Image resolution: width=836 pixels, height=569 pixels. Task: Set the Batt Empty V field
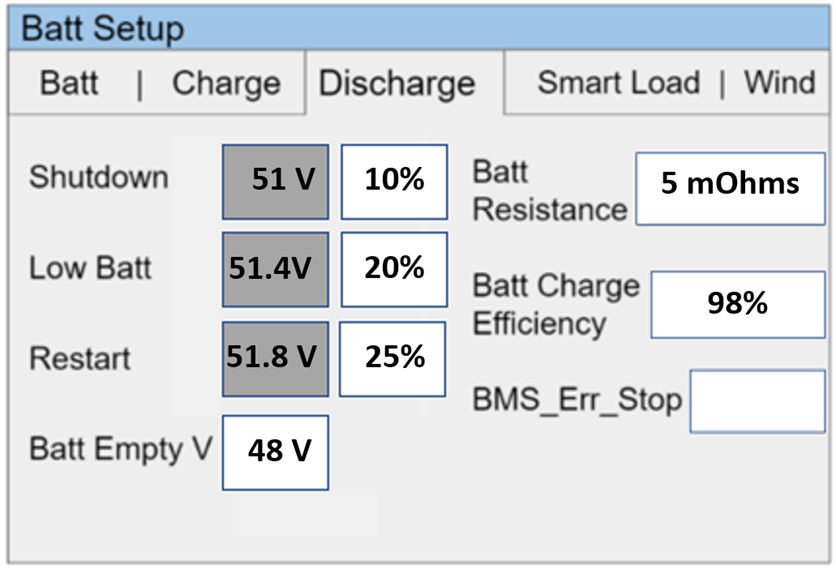pyautogui.click(x=275, y=452)
